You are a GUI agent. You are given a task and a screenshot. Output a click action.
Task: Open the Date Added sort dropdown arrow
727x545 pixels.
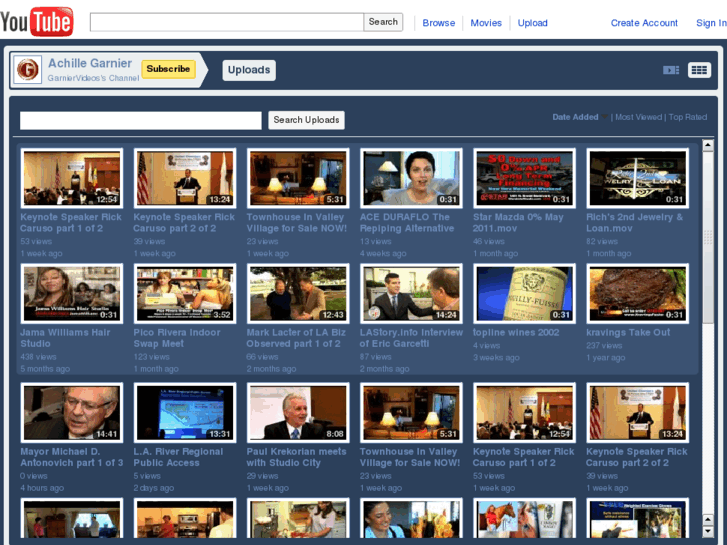604,117
